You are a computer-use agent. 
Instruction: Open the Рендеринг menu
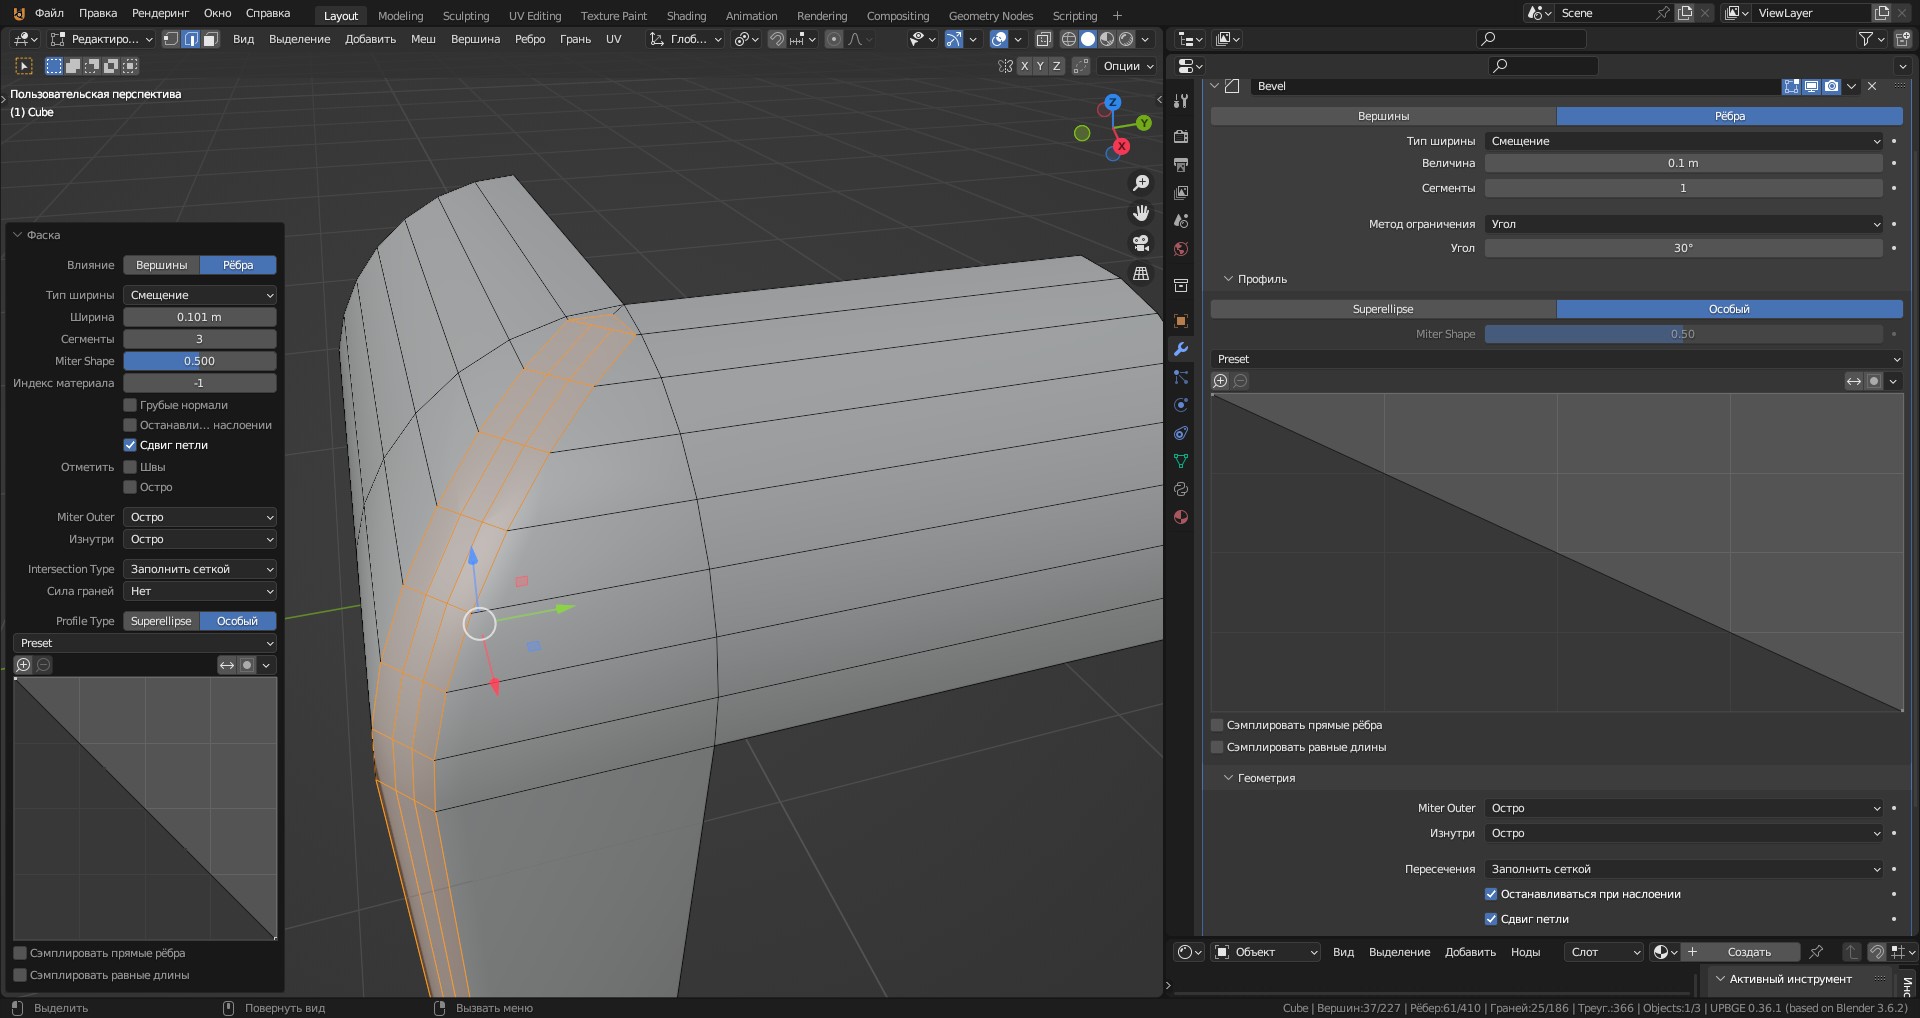tap(160, 13)
